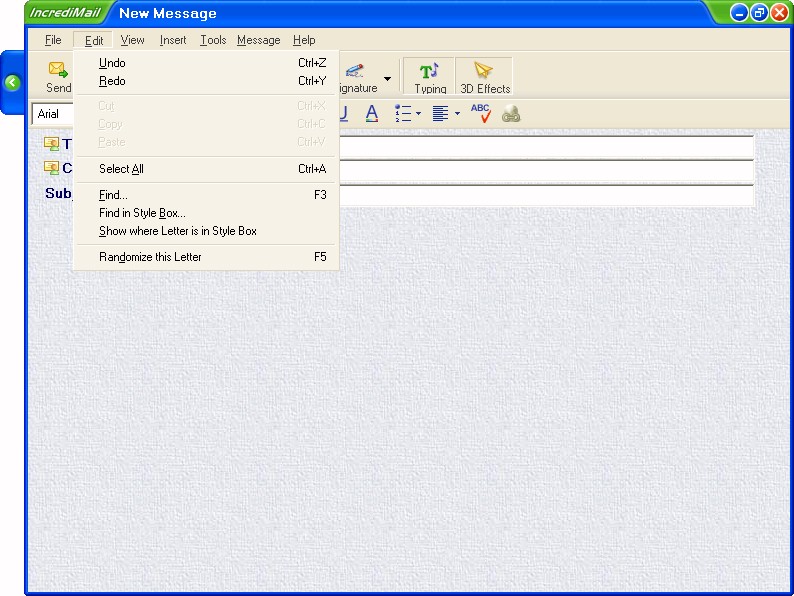The width and height of the screenshot is (794, 596).
Task: Click the Cc address book icon
Action: click(52, 168)
